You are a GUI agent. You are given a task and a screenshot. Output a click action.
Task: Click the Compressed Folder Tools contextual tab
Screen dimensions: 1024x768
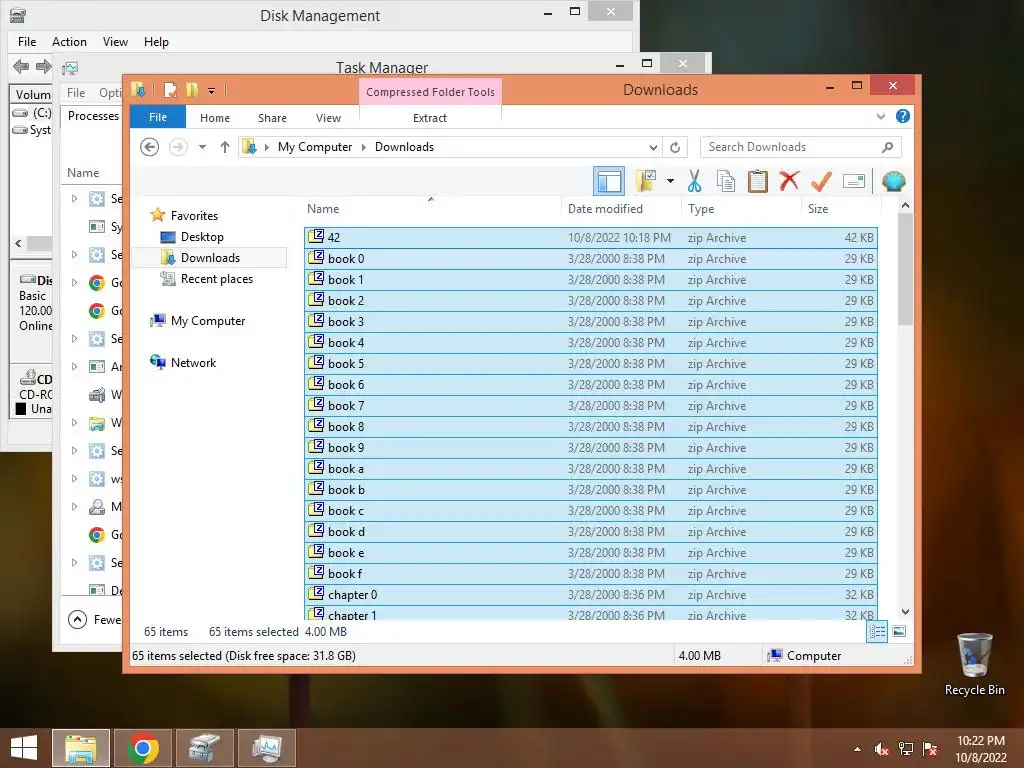tap(430, 92)
